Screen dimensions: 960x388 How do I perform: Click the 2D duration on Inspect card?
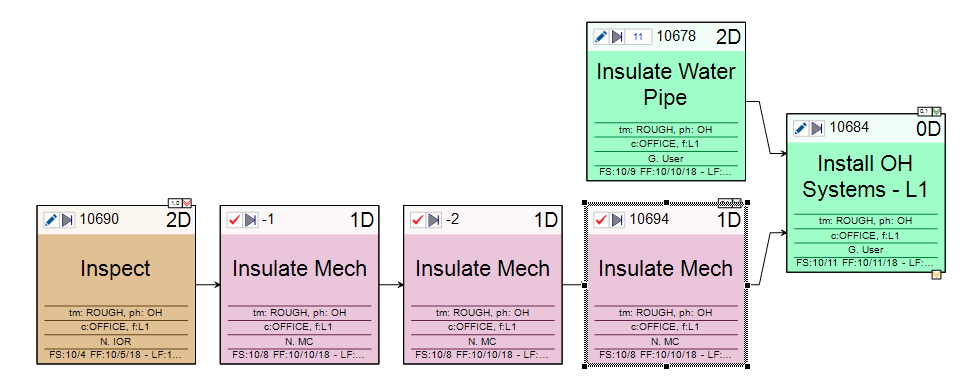point(178,220)
